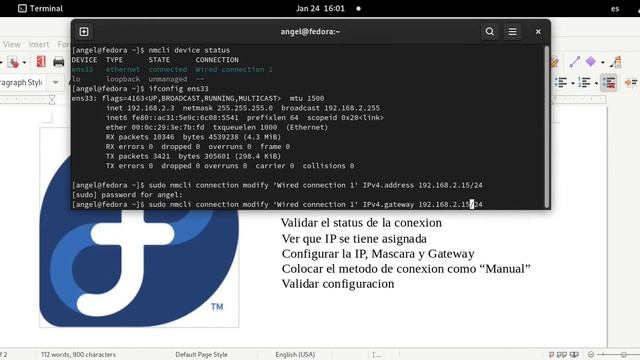Click English (USA) language in status bar

295,354
